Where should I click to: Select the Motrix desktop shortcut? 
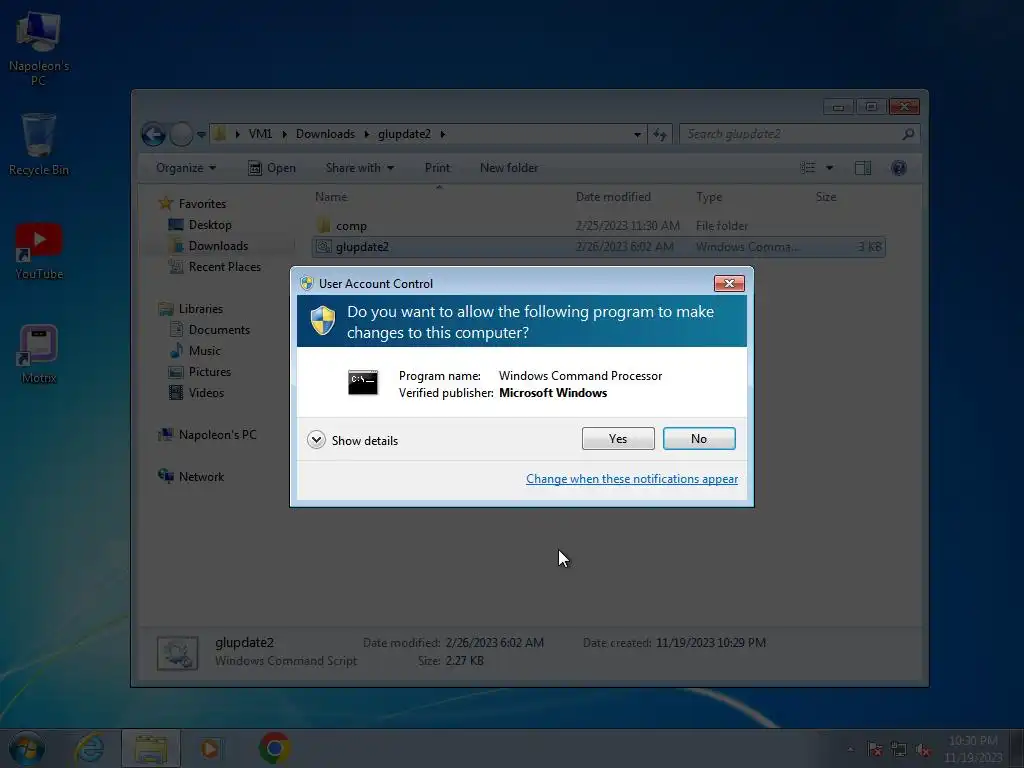39,354
